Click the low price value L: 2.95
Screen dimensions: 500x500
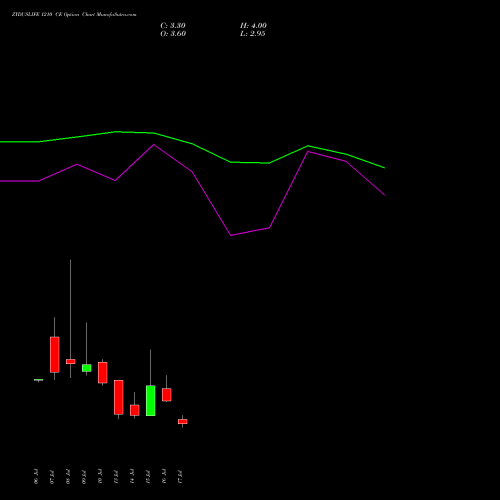[252, 34]
